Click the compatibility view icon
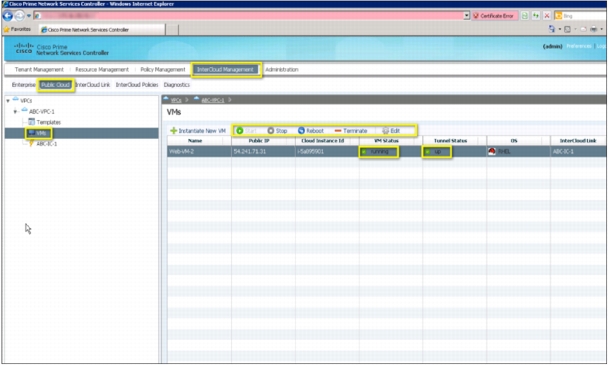Viewport: 609px width, 367px height. point(525,16)
